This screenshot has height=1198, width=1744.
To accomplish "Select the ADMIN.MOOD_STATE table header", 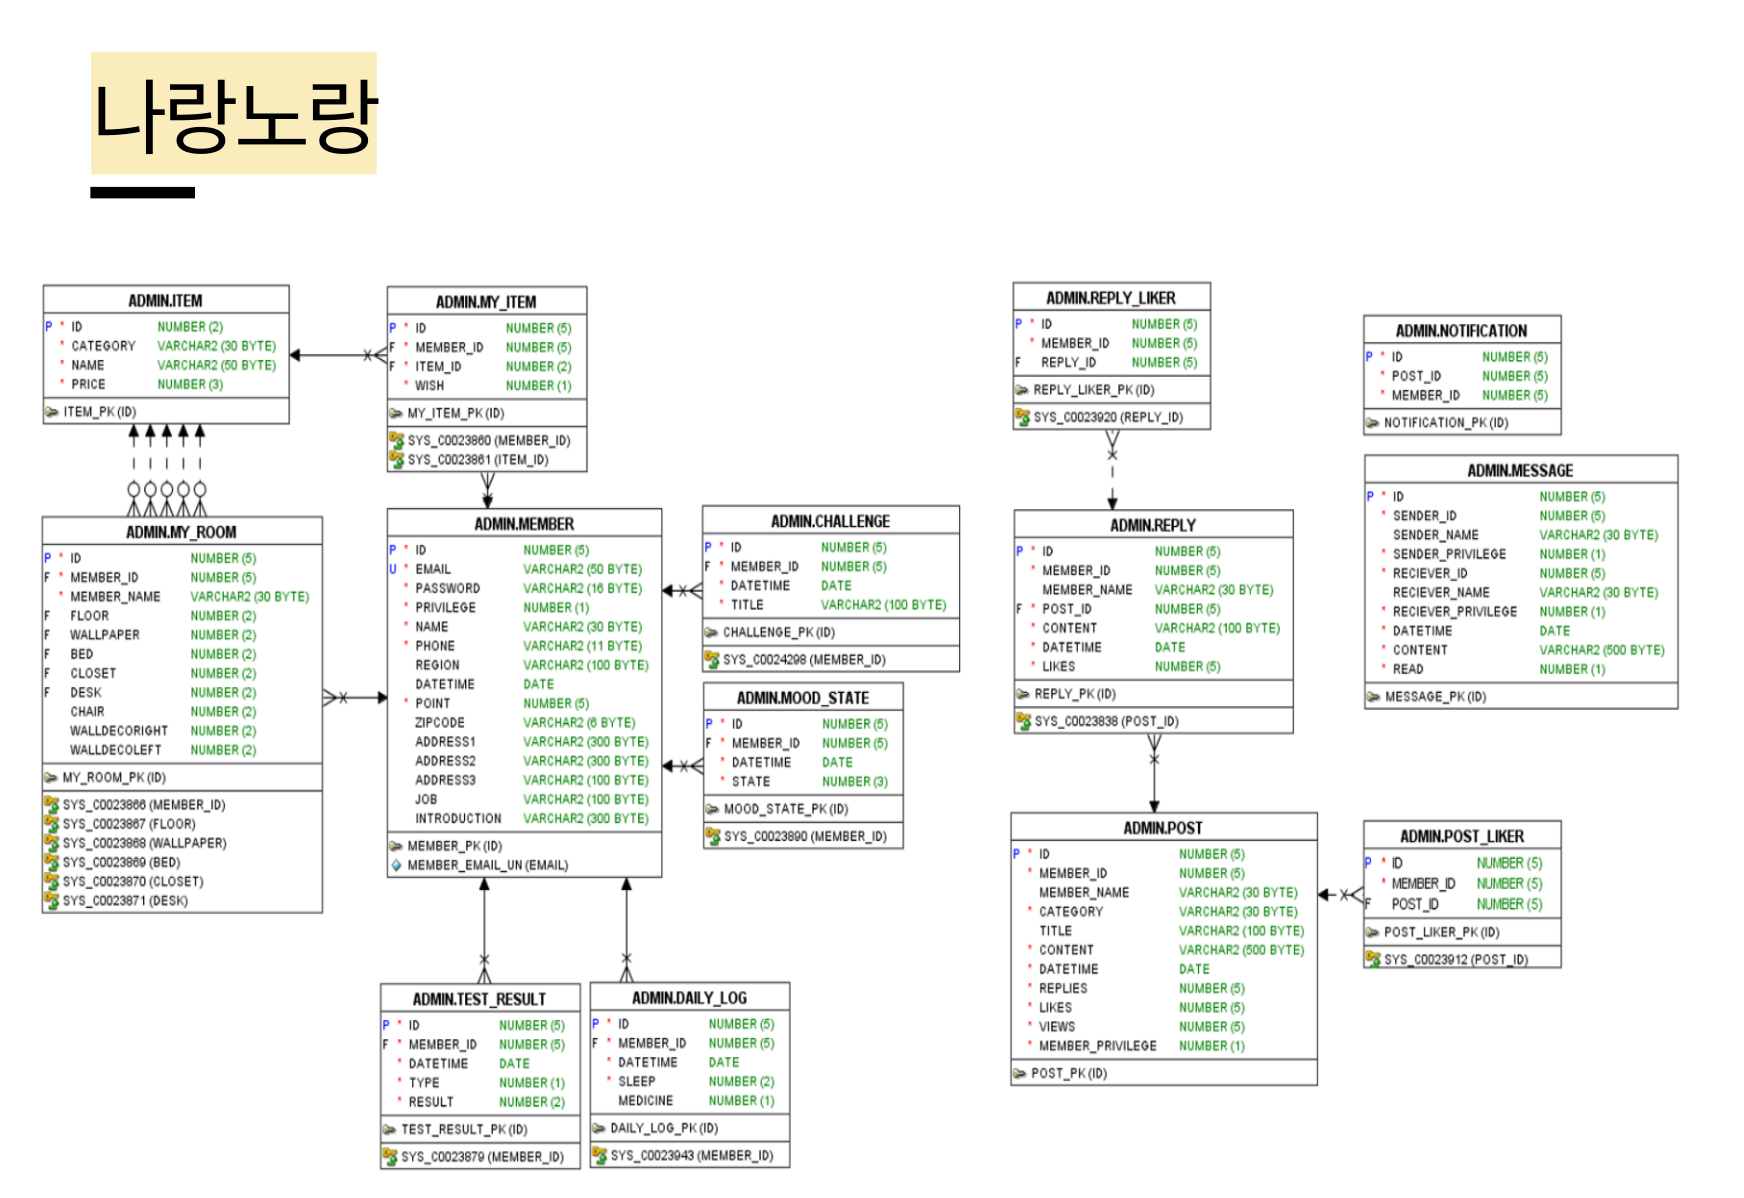I will pos(803,697).
